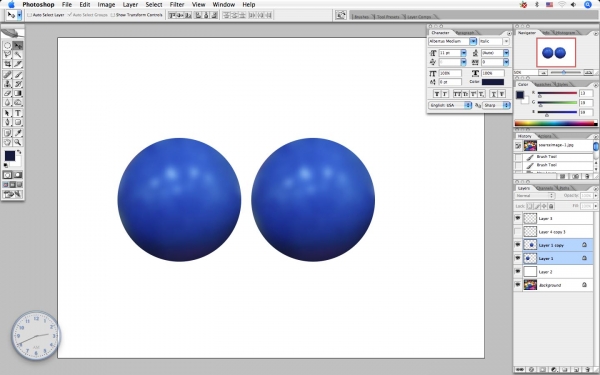The height and width of the screenshot is (375, 600).
Task: Click the color spectrum ramp bar
Action: click(556, 123)
